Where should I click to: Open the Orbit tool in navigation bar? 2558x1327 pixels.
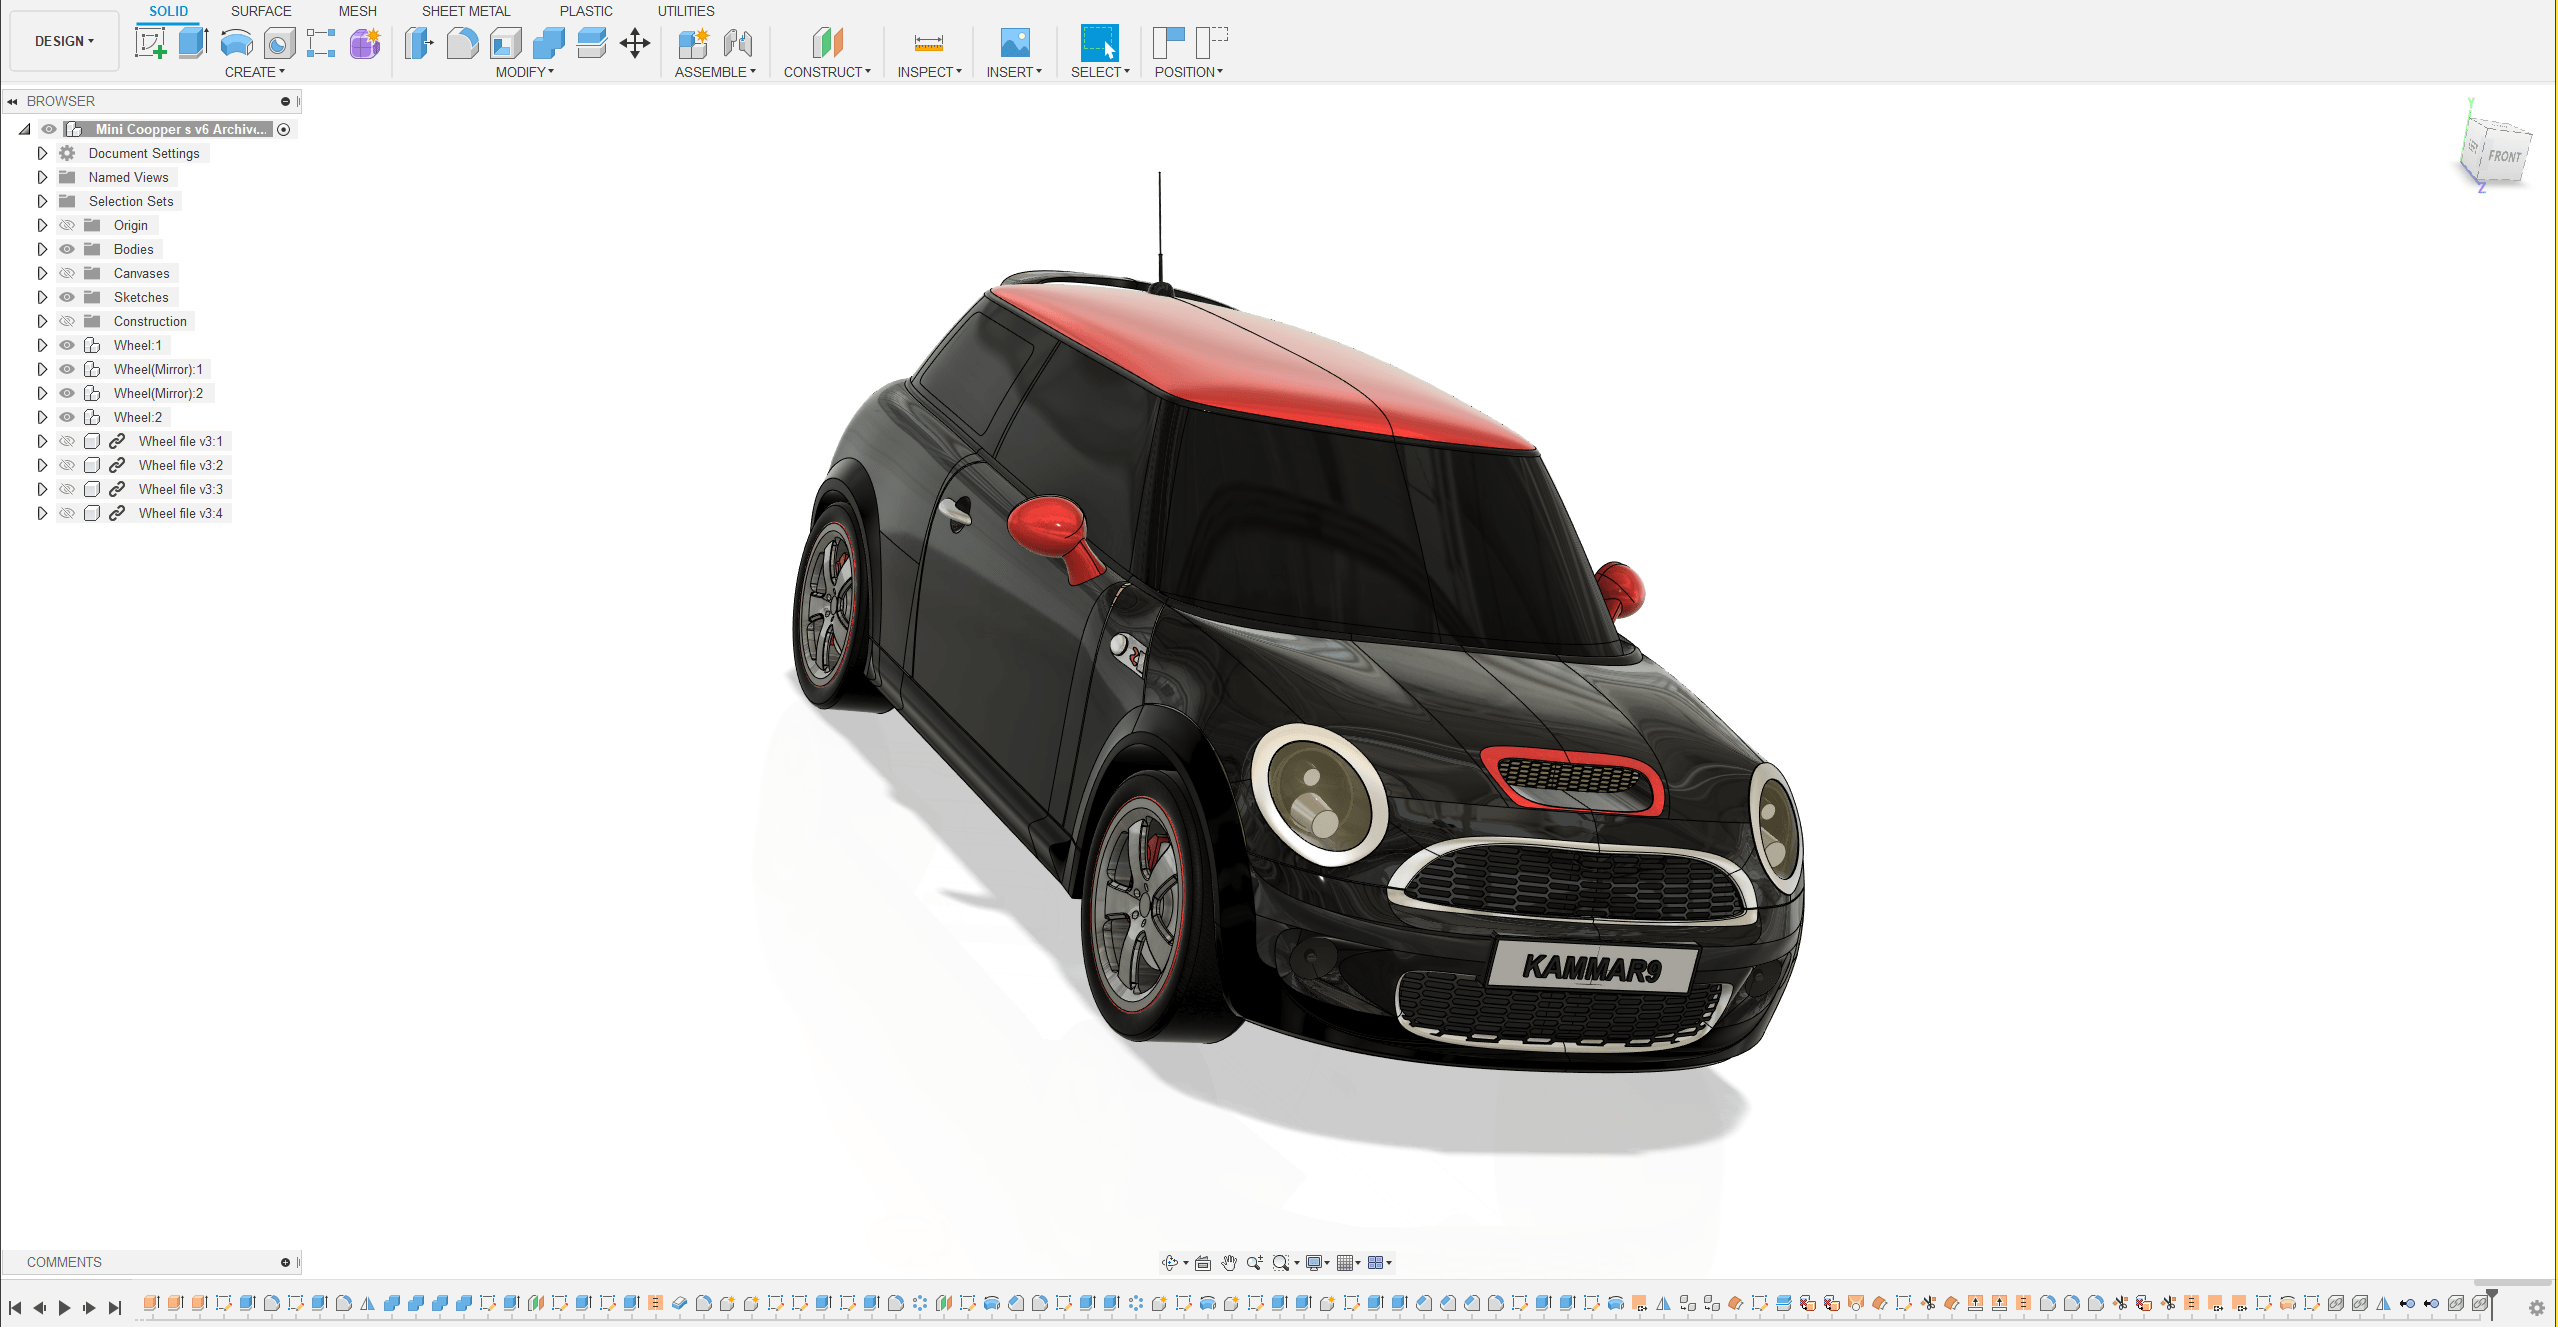pyautogui.click(x=1170, y=1263)
